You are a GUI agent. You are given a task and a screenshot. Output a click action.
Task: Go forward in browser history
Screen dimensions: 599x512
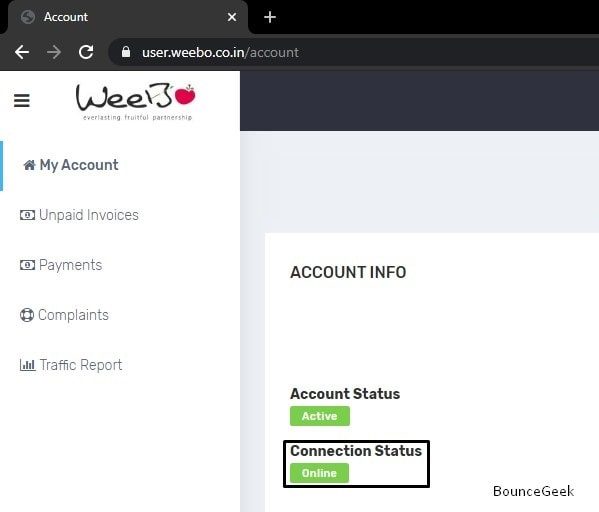pos(54,52)
